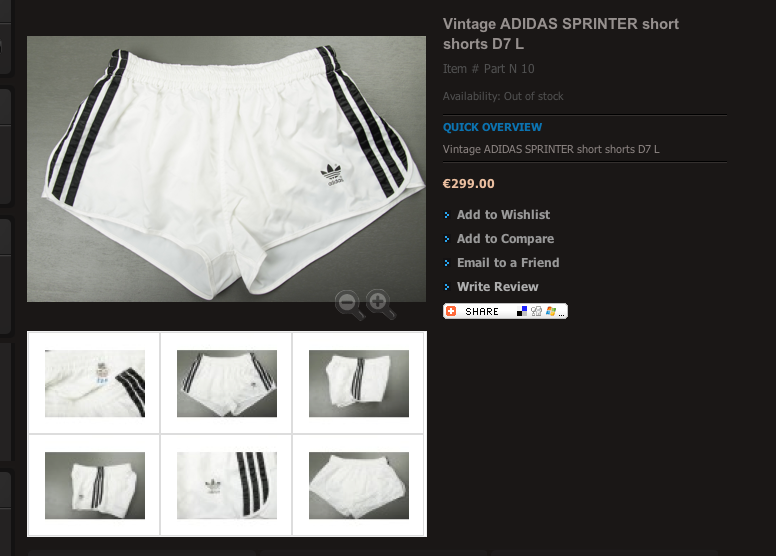This screenshot has height=556, width=776.
Task: Open the folded side view thumbnail, top row
Action: [x=359, y=383]
